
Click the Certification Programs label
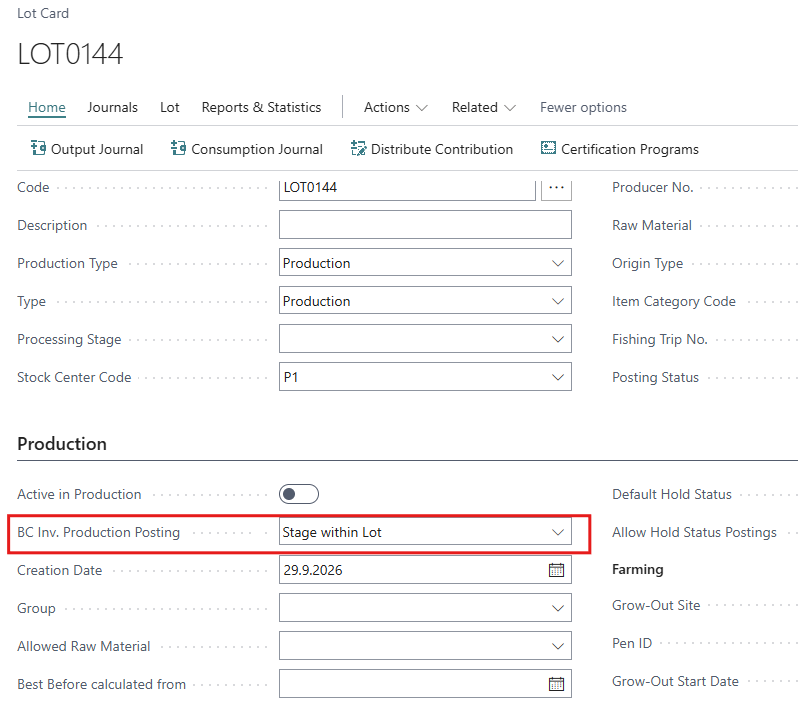pyautogui.click(x=630, y=149)
